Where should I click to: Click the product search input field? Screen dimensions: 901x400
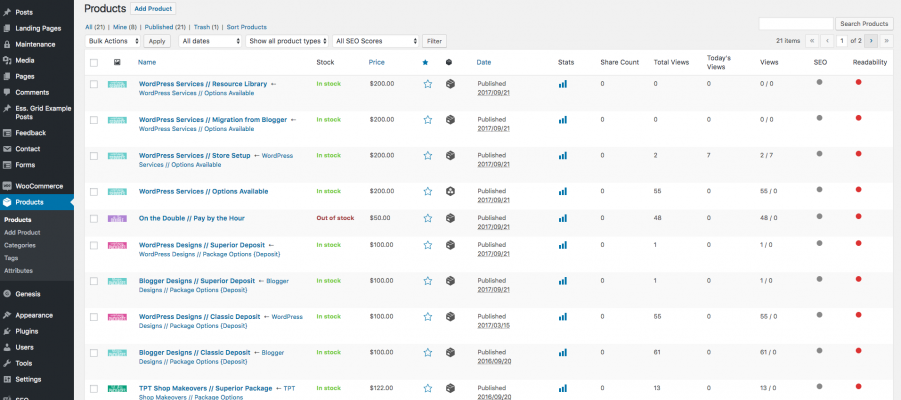[795, 23]
